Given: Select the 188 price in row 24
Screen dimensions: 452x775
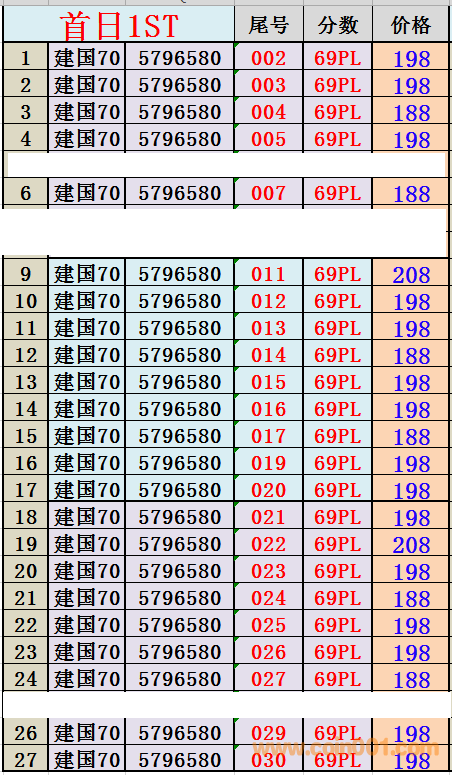Looking at the screenshot, I should click(410, 679).
